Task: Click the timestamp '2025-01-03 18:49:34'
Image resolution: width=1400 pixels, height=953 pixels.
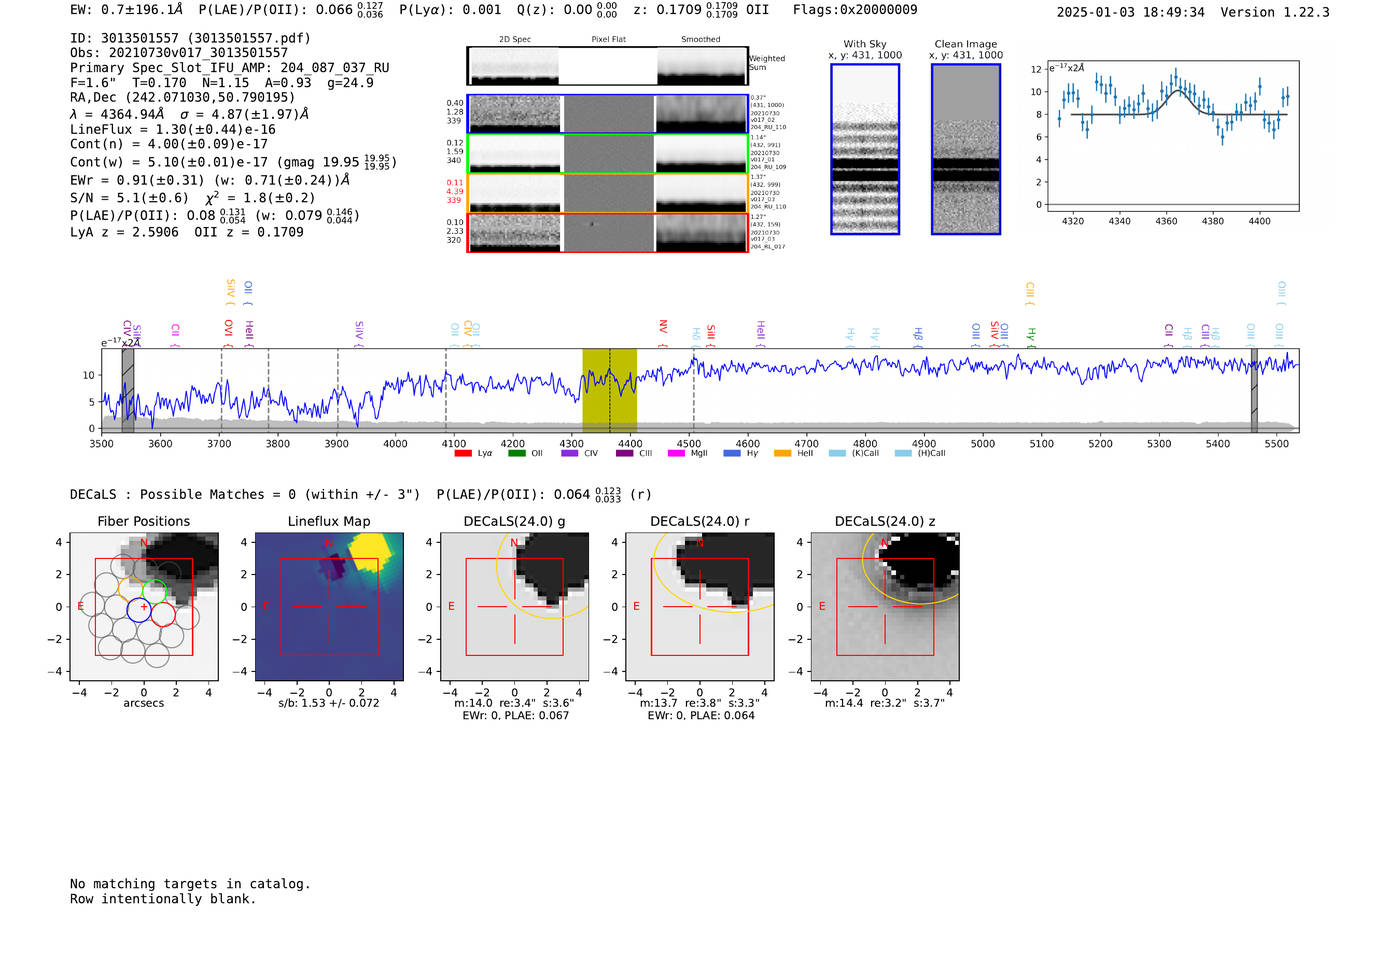Action: pos(1131,12)
